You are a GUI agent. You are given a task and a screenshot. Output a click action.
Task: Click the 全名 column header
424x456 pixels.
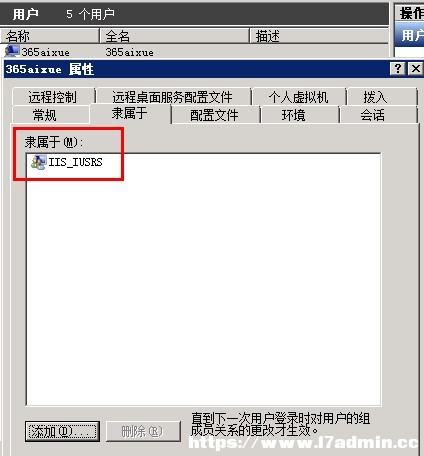tap(175, 36)
